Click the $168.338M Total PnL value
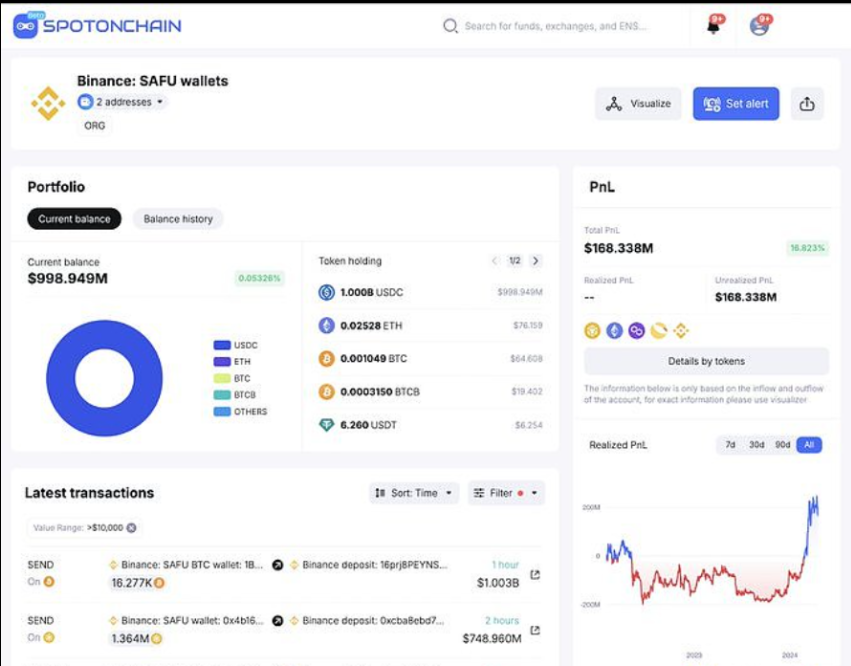This screenshot has width=851, height=666. 619,248
